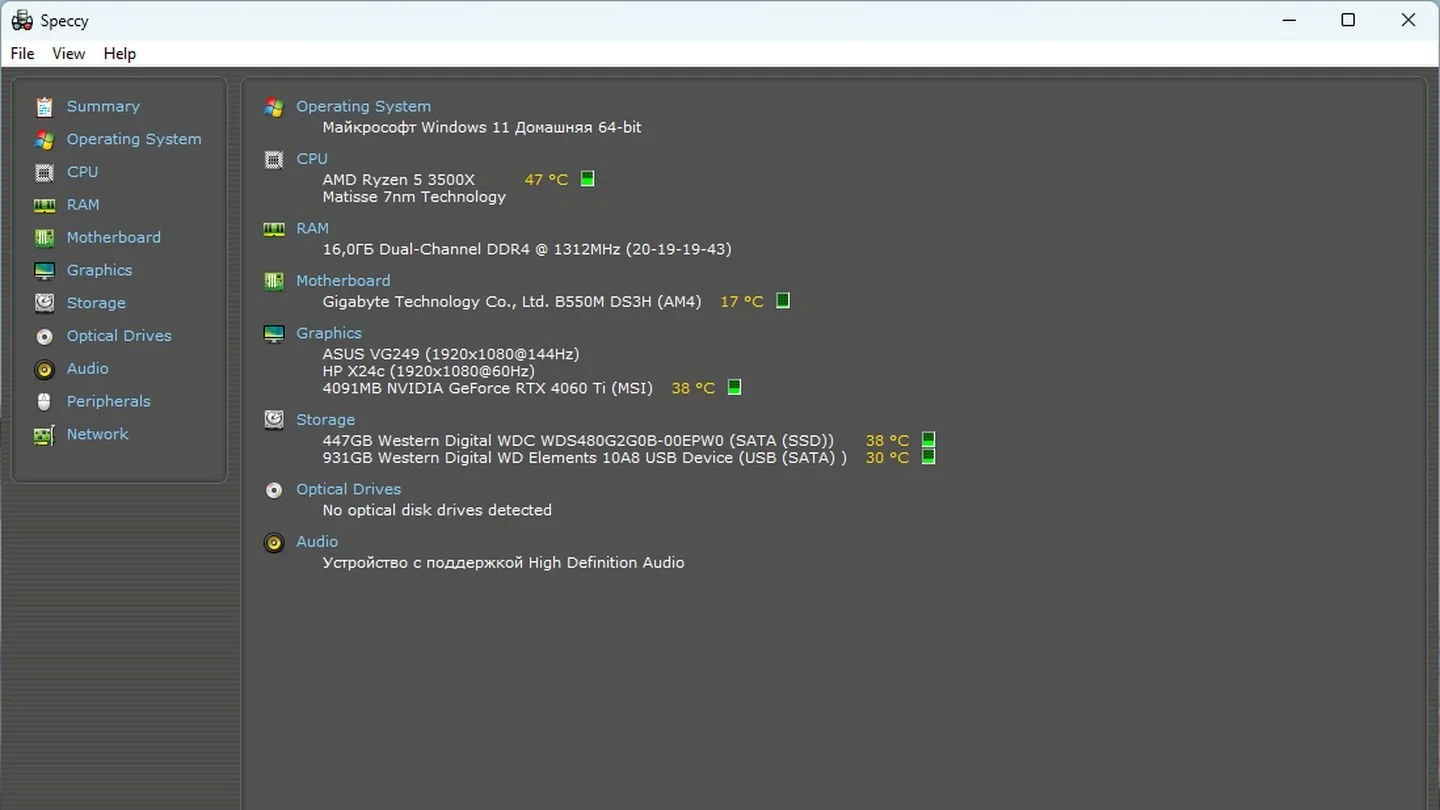Open the Motherboard icon in sidebar
The image size is (1440, 810).
(44, 237)
